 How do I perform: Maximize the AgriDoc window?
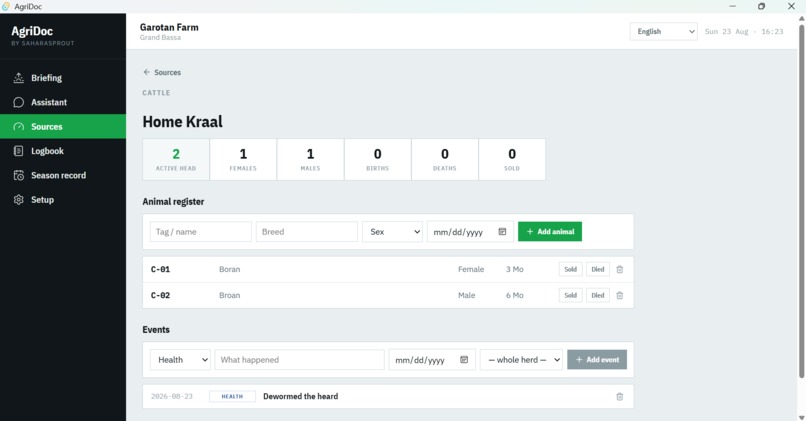(x=761, y=6)
